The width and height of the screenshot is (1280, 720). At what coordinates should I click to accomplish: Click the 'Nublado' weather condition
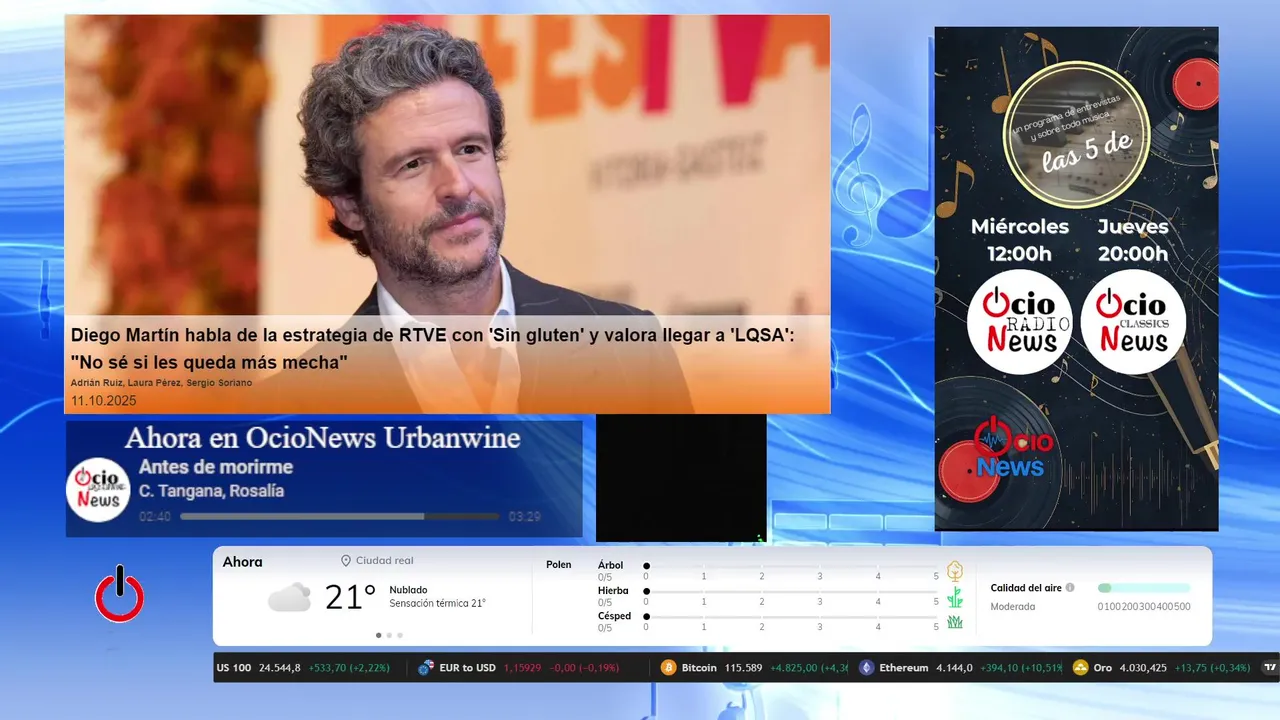pyautogui.click(x=408, y=590)
